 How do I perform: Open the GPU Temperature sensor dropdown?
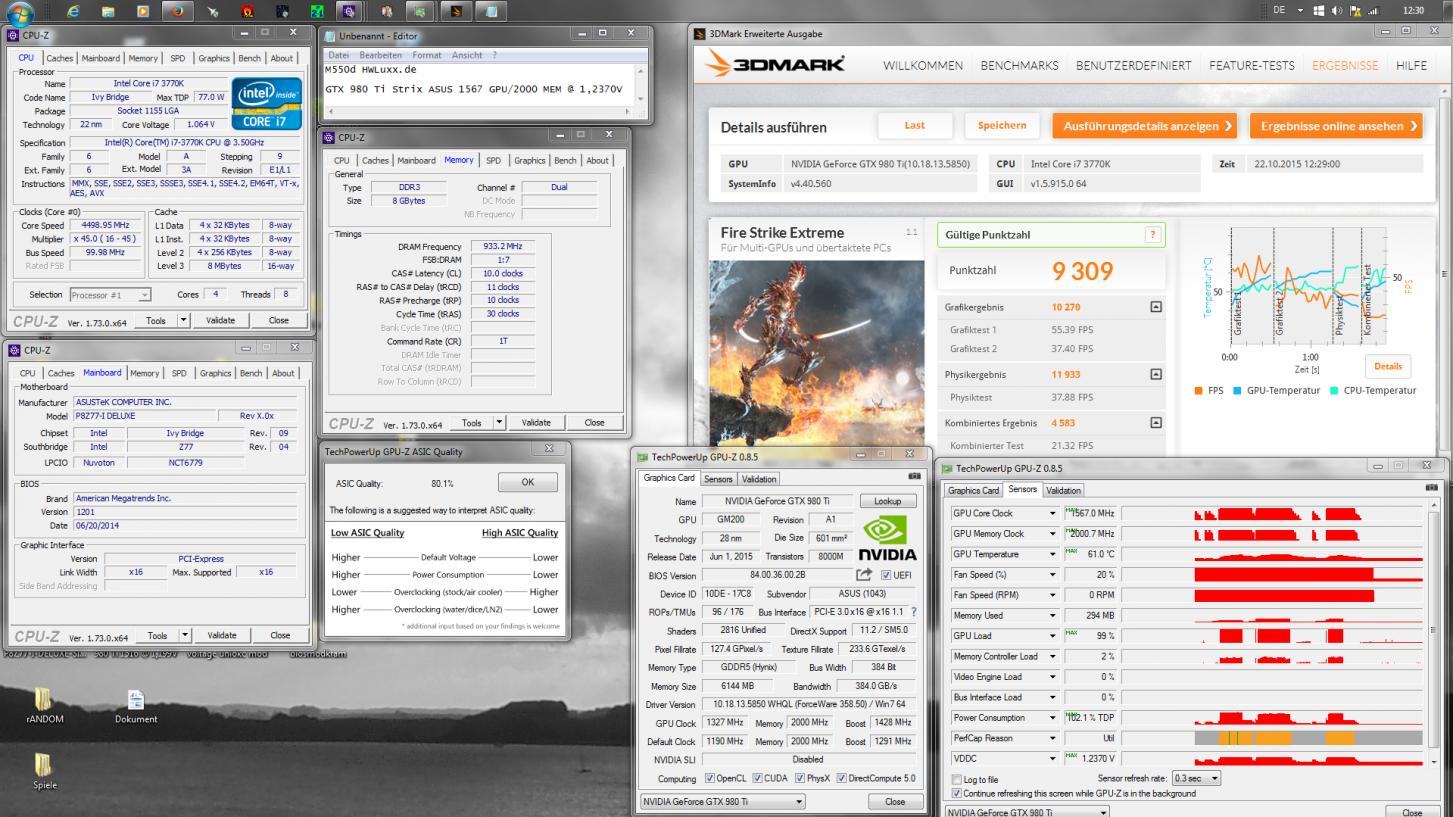(x=1053, y=555)
